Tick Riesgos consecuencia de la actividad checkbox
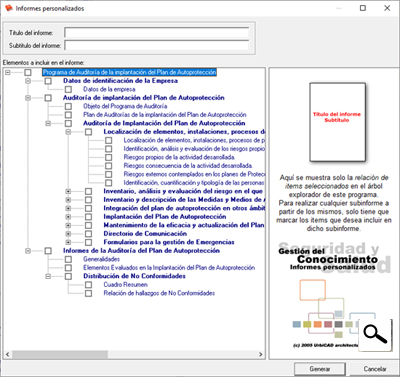Screen dimensions: 400x377 point(109,166)
